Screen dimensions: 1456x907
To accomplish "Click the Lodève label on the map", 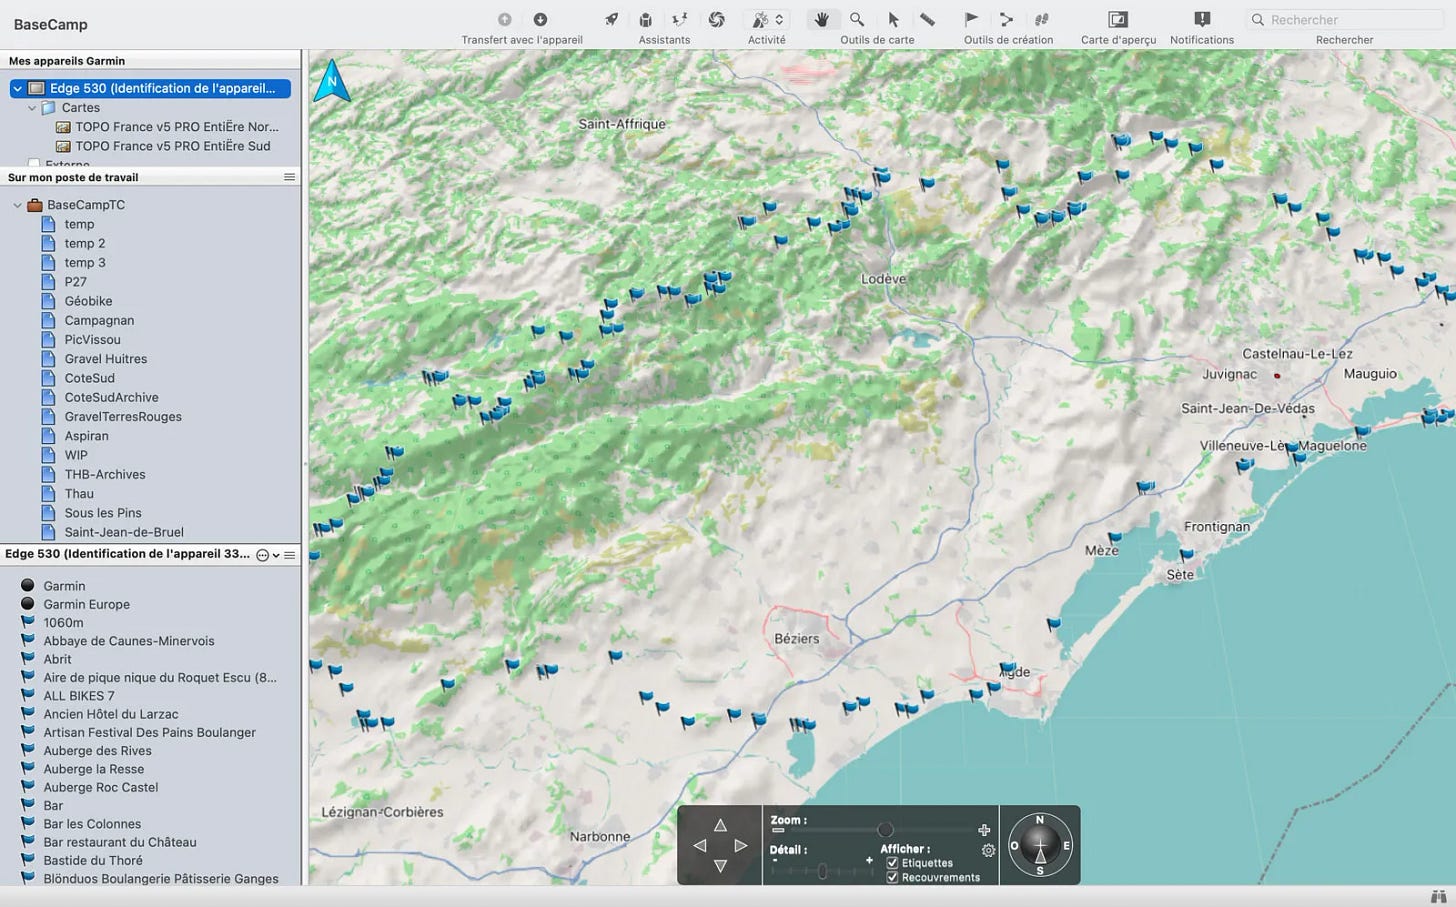I will click(x=883, y=279).
